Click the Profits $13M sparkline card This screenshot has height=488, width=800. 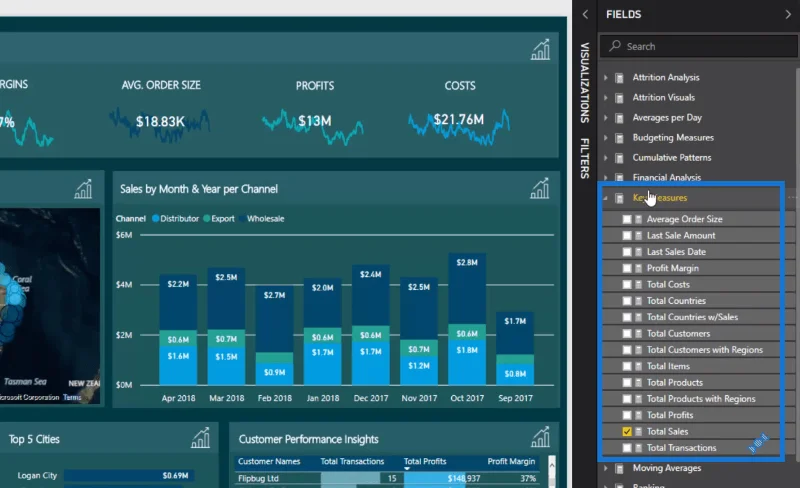(314, 112)
